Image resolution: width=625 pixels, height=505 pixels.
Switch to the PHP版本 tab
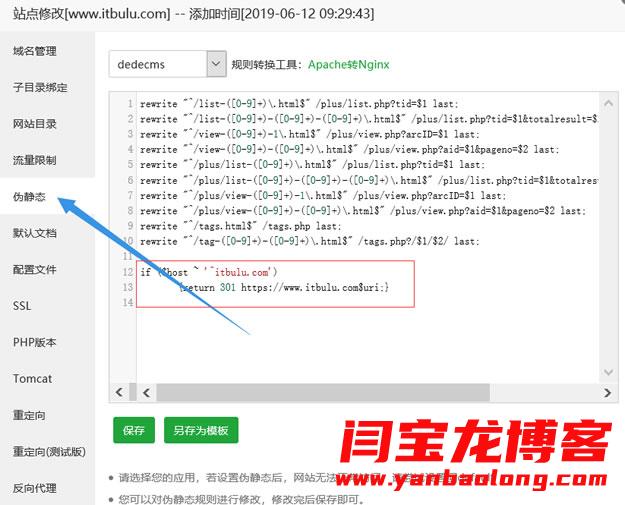(34, 342)
